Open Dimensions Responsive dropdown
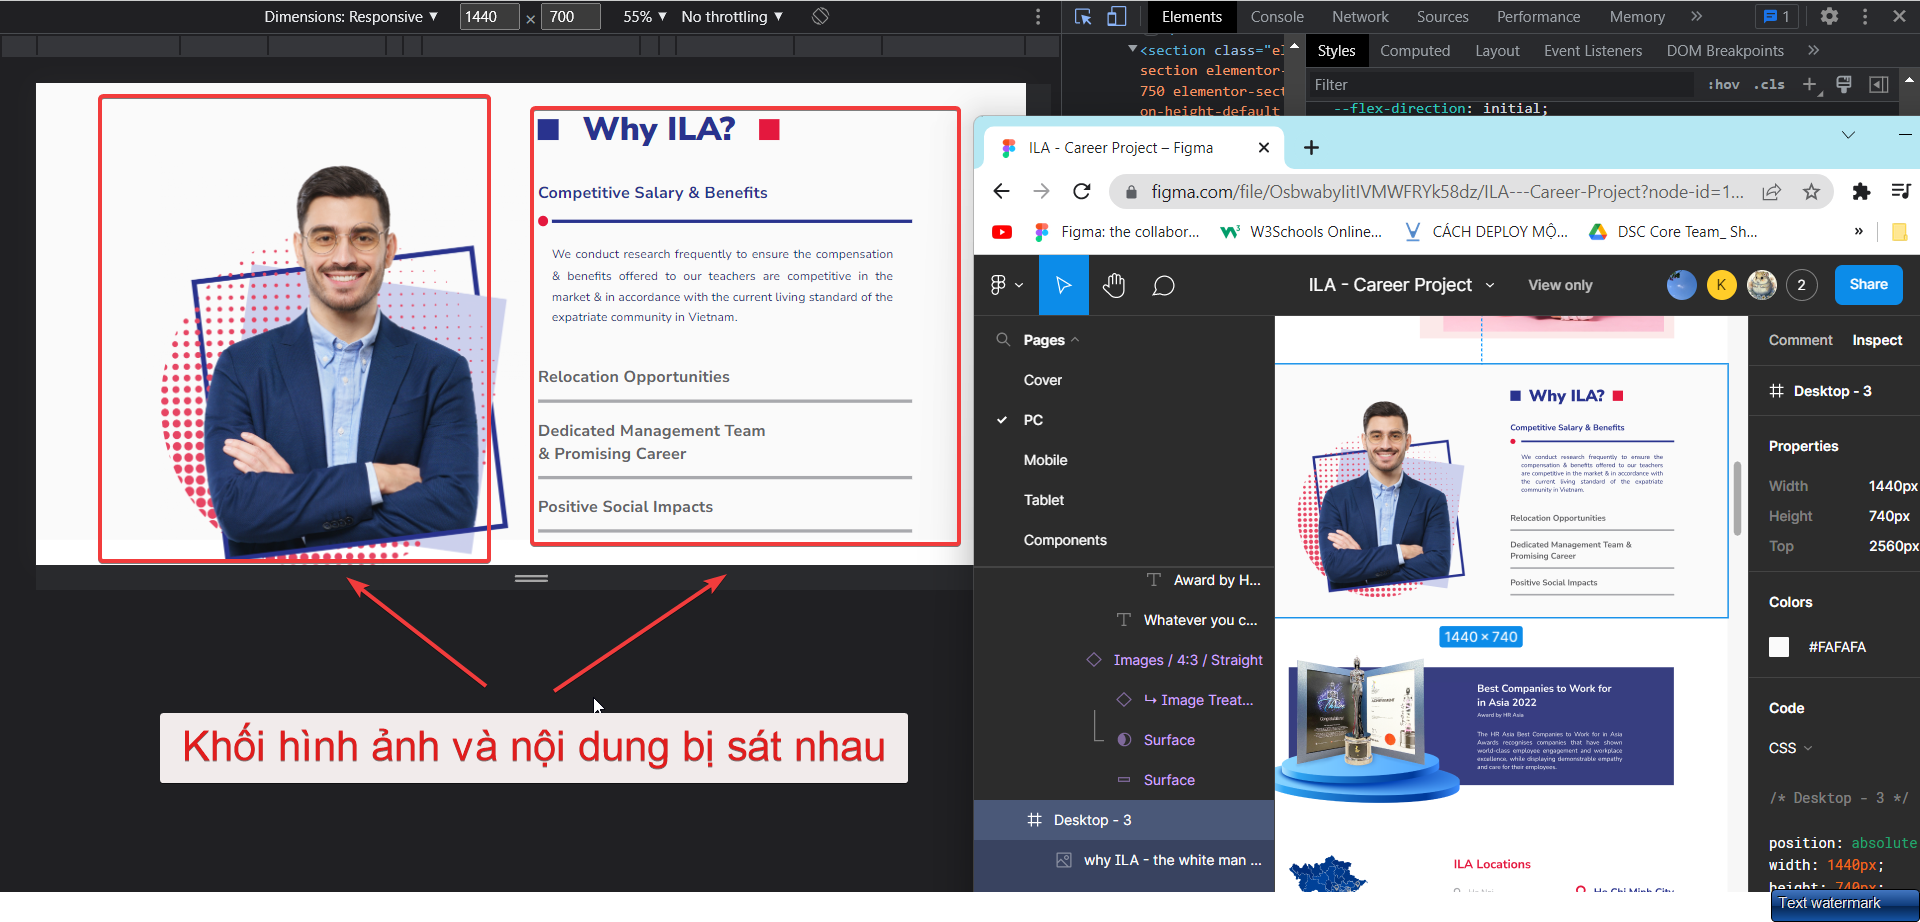This screenshot has width=1920, height=922. pos(351,16)
